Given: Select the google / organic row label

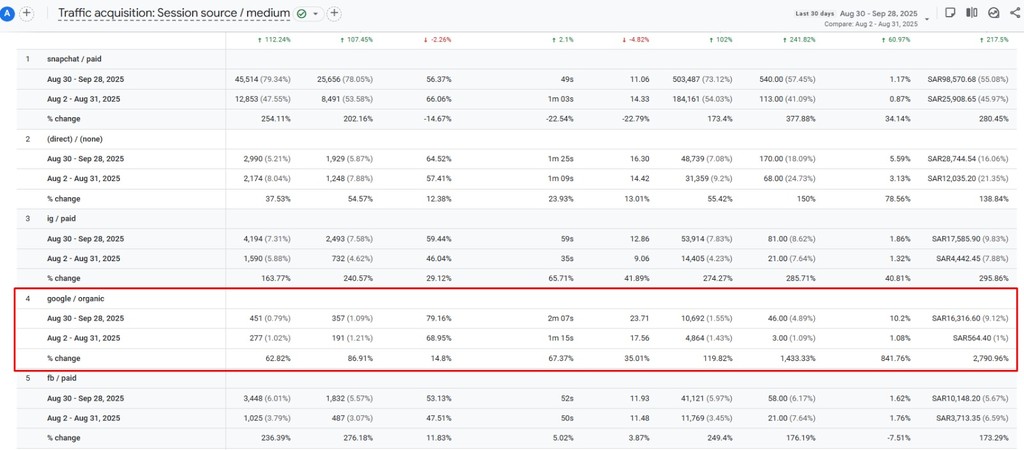Looking at the screenshot, I should point(76,298).
